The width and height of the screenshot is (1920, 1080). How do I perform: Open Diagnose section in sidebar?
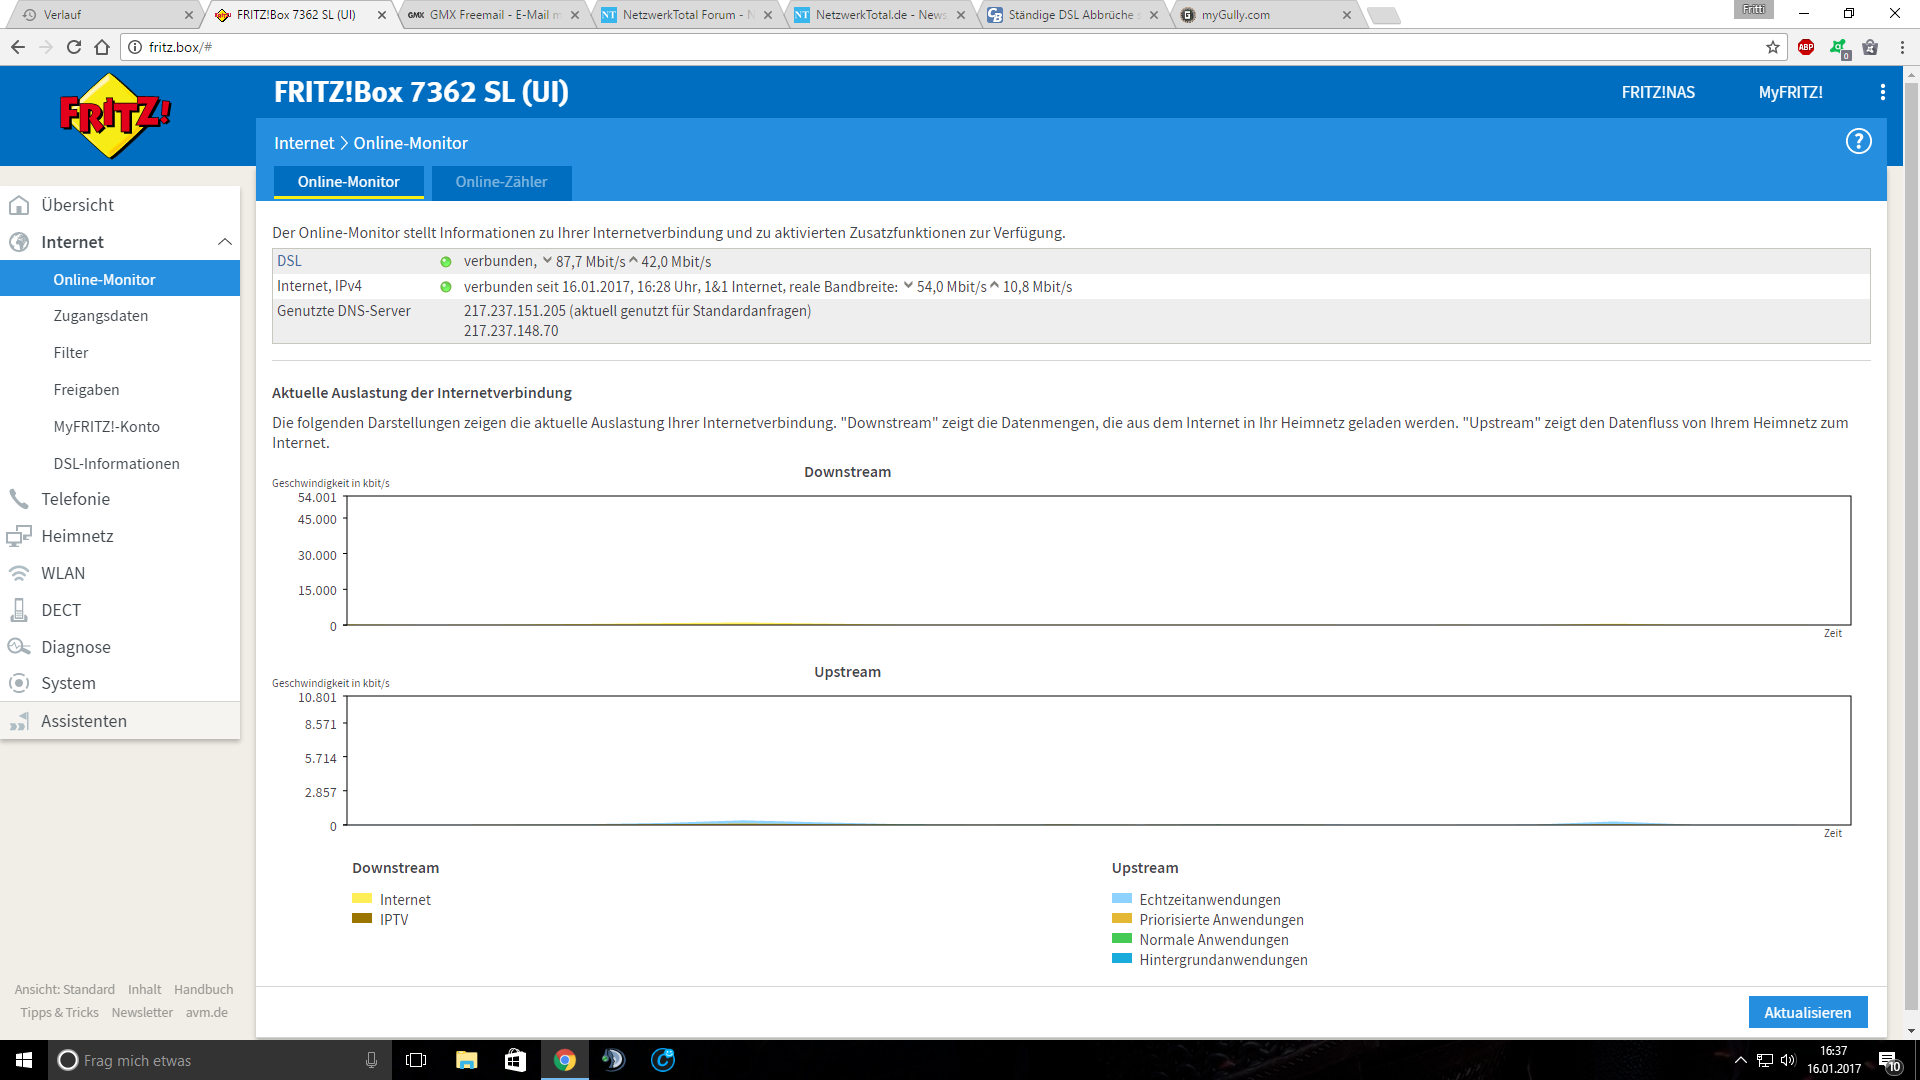(x=75, y=647)
